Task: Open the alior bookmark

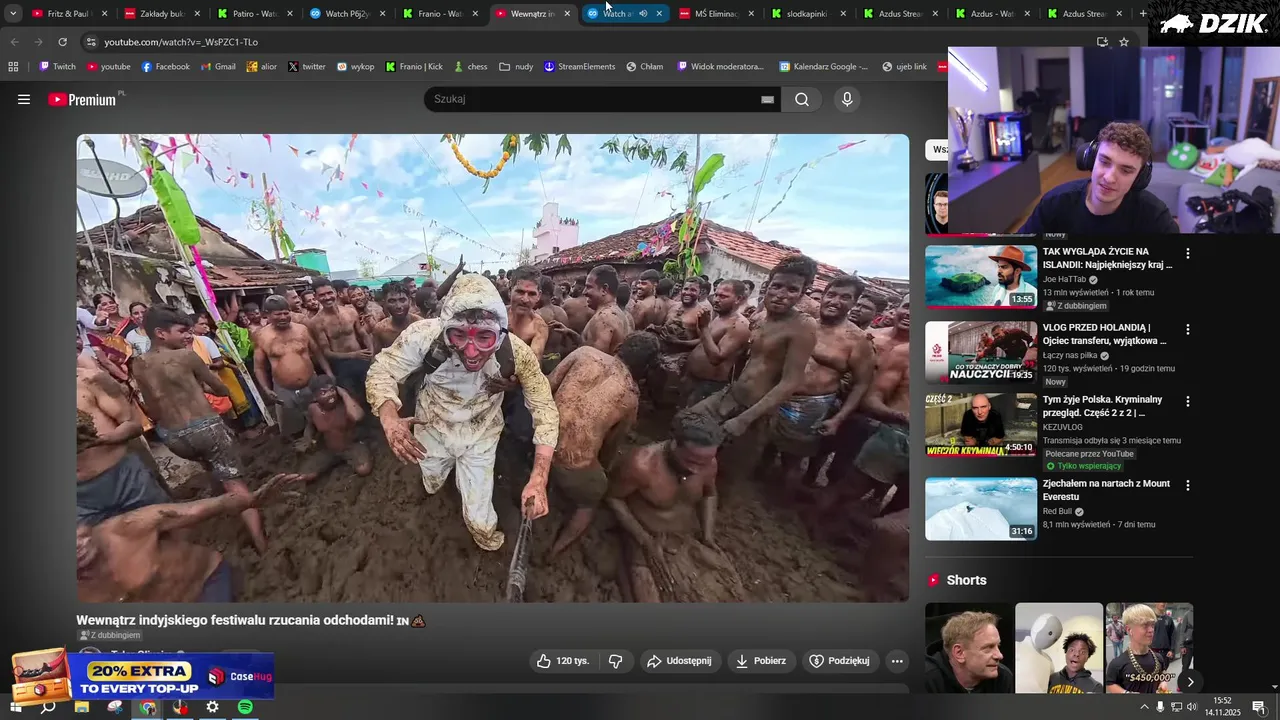Action: click(262, 67)
